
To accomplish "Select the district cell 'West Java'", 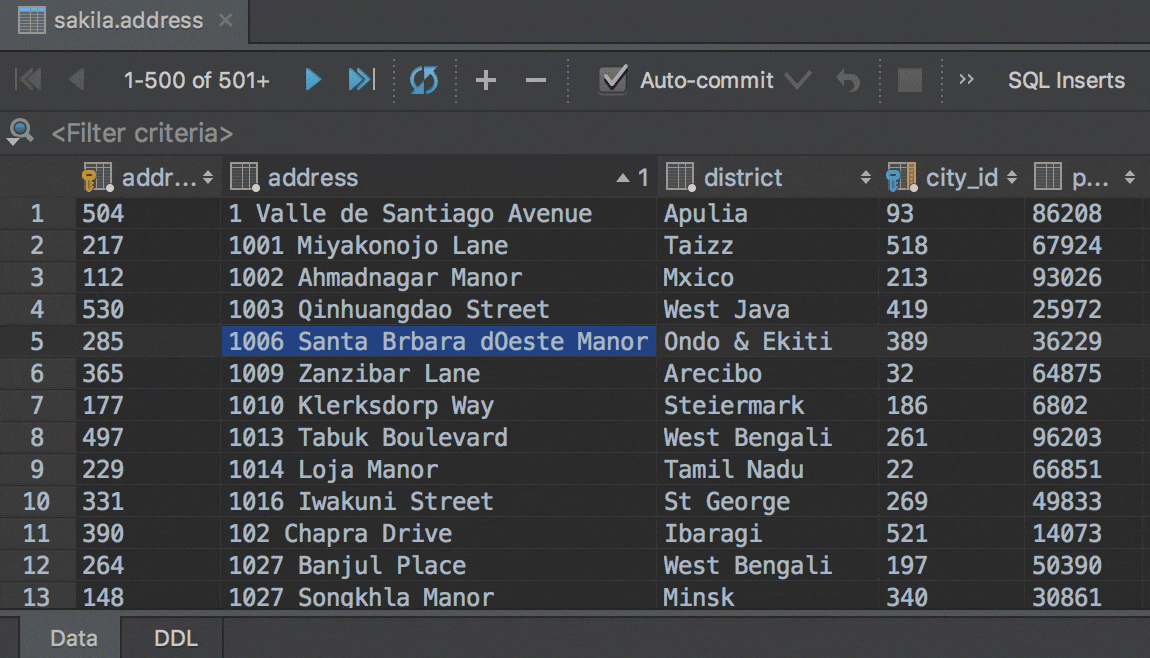I will point(768,310).
